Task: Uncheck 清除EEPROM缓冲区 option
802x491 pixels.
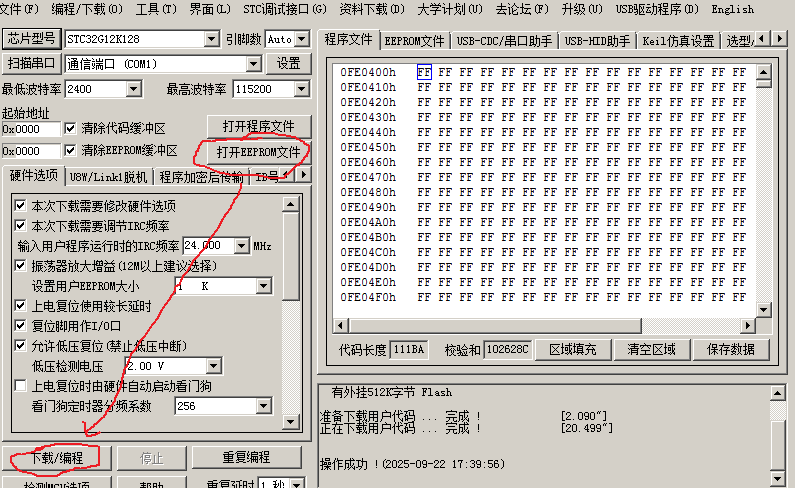Action: click(x=71, y=151)
